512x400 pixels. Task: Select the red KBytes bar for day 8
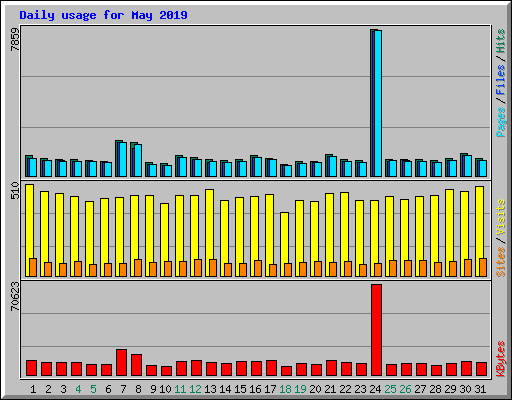point(136,365)
